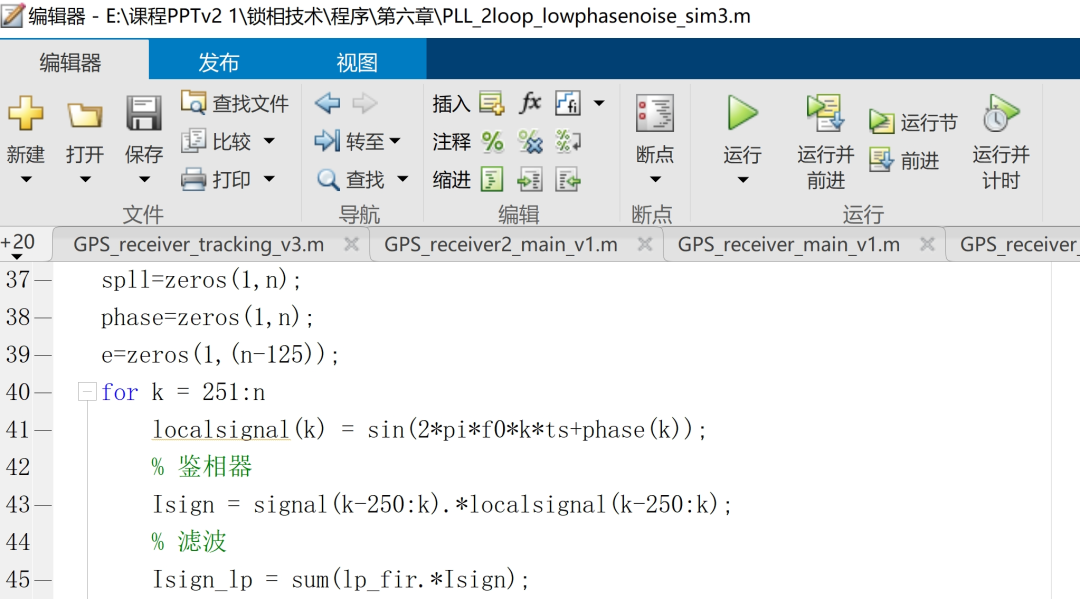
Task: Click the Run Section icon
Action: coord(881,122)
